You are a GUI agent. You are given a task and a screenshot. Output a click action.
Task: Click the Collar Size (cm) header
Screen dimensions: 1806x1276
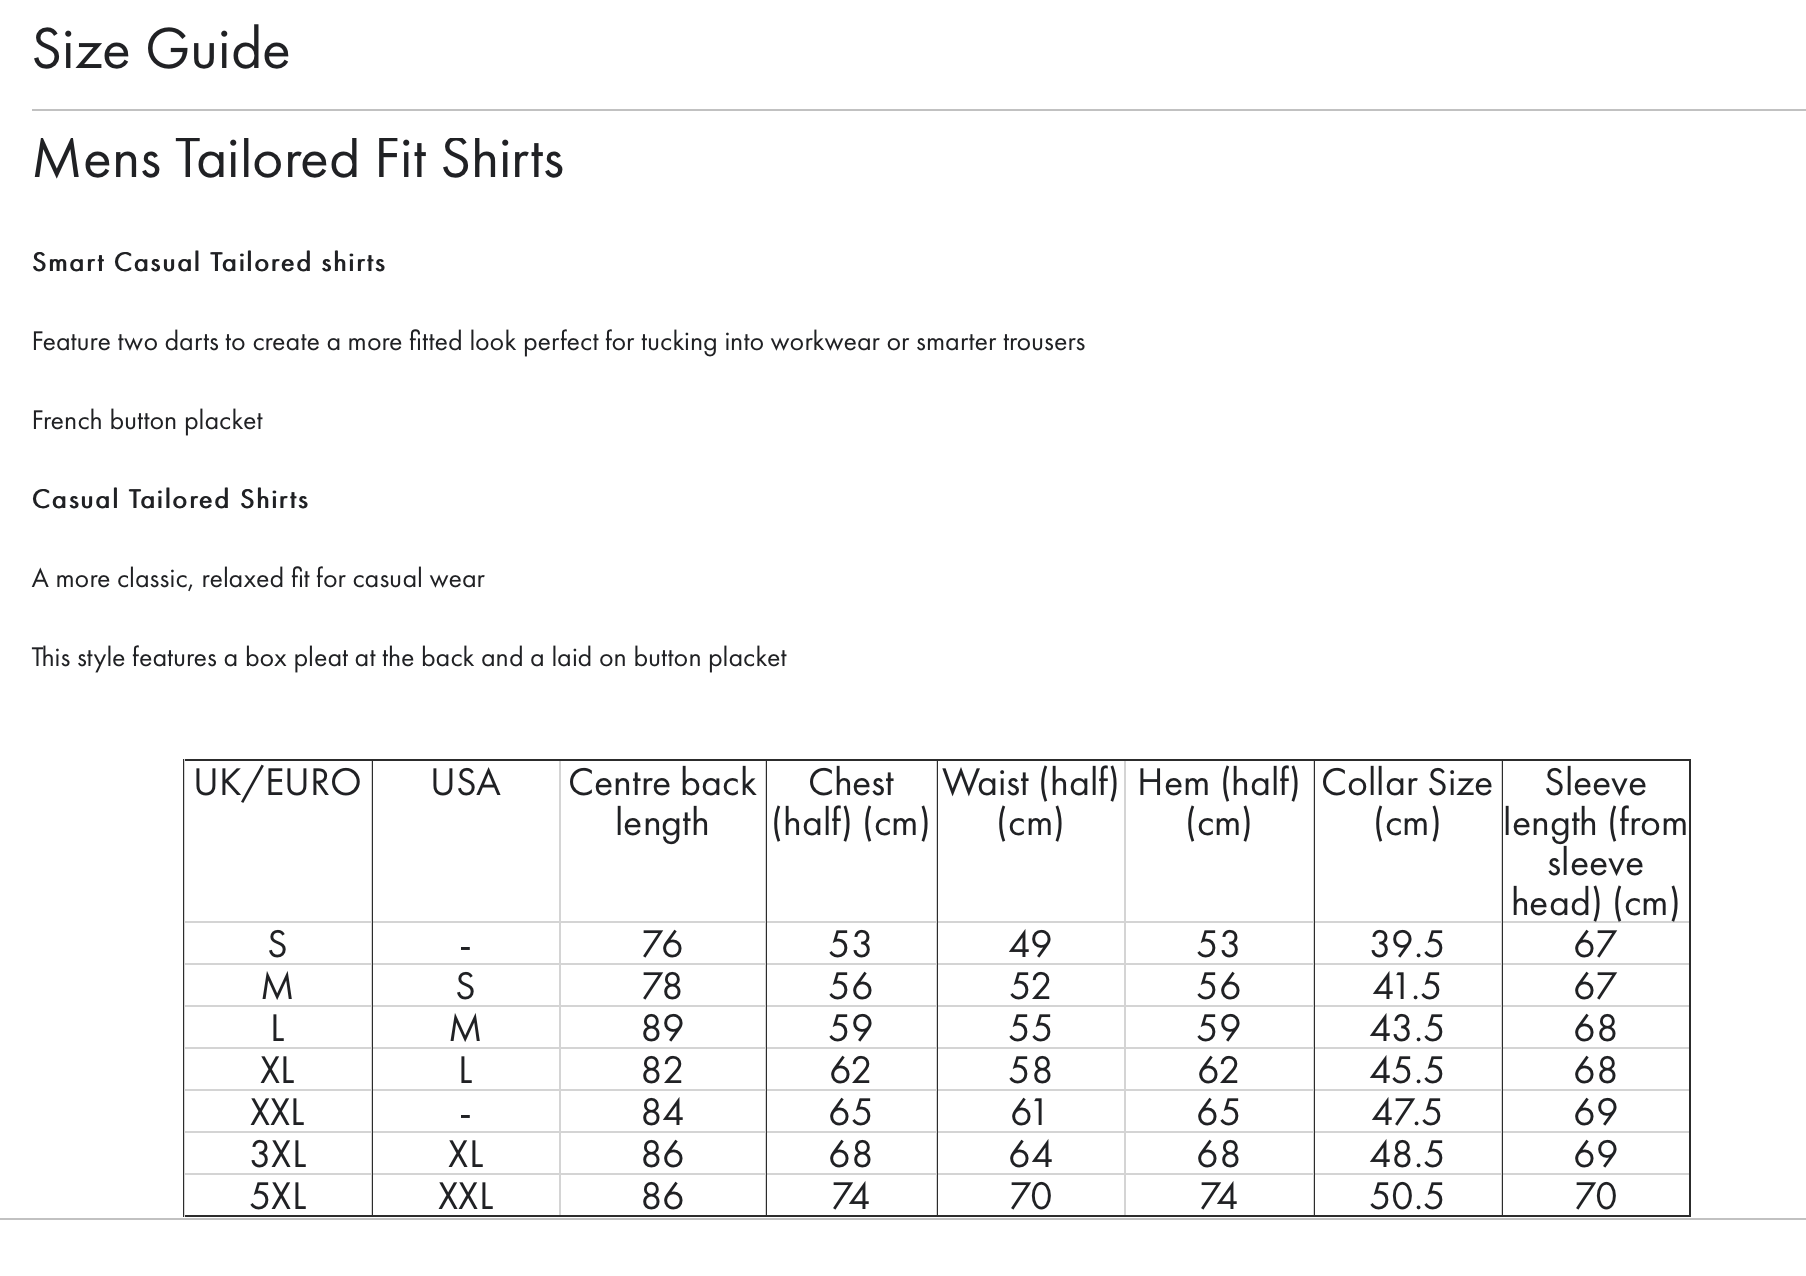1407,803
